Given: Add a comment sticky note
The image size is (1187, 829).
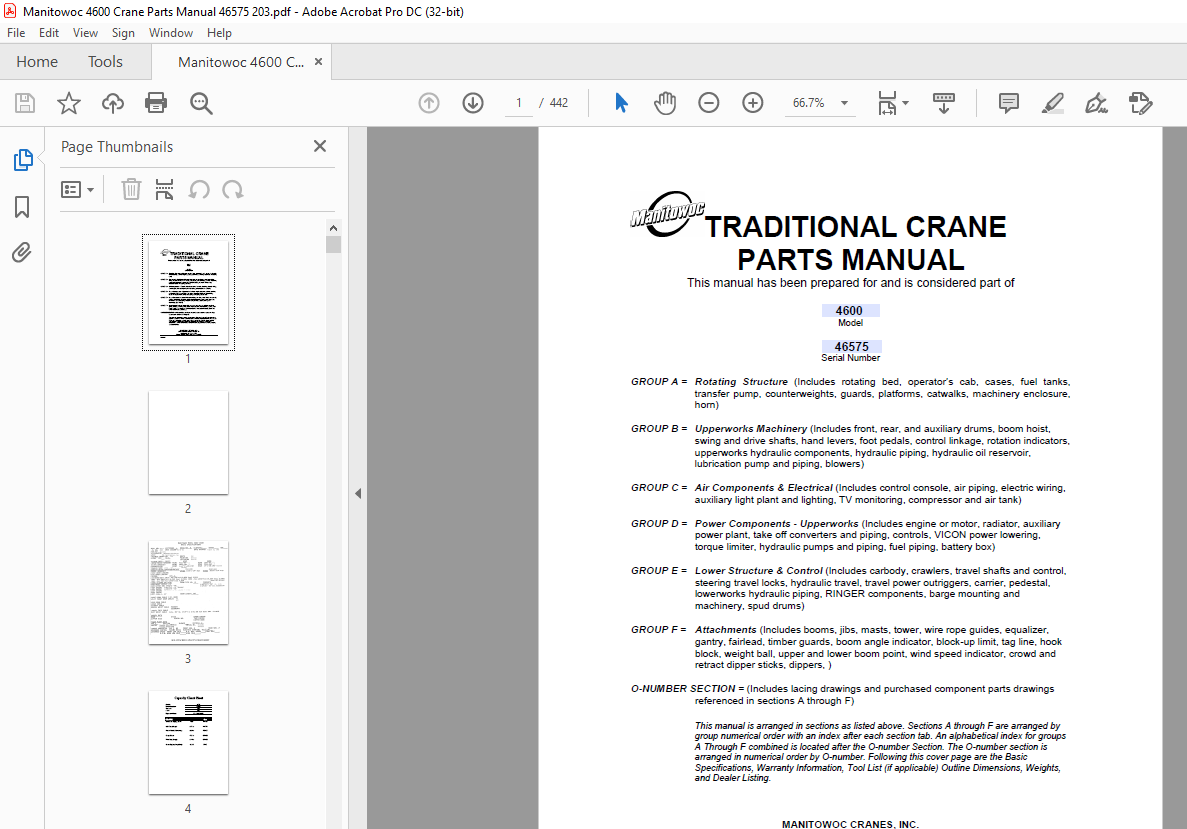Looking at the screenshot, I should coord(1008,103).
